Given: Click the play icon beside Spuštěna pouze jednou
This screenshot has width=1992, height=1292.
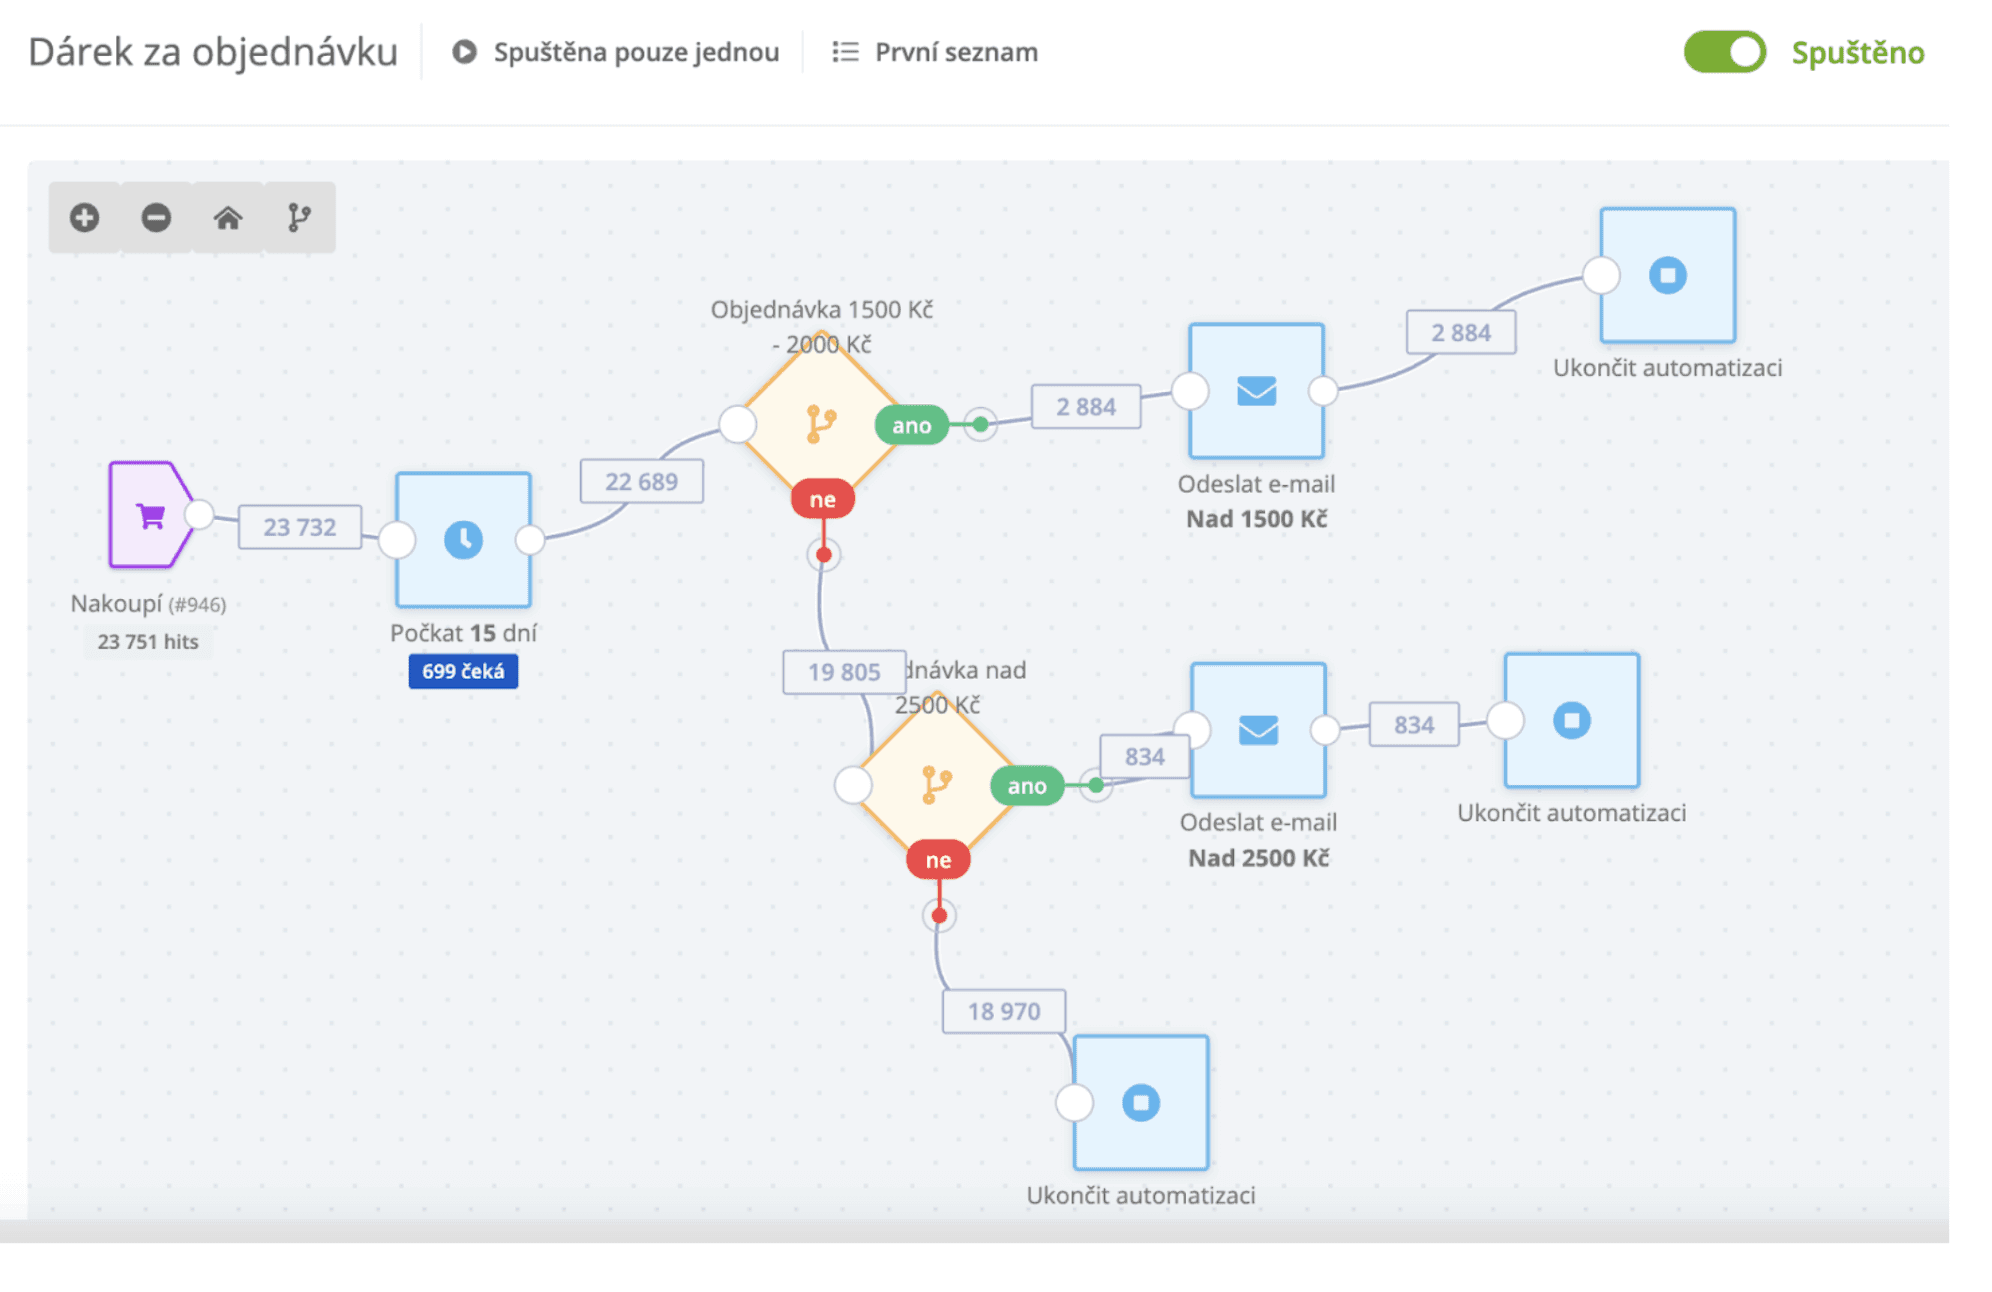Looking at the screenshot, I should coord(464,52).
